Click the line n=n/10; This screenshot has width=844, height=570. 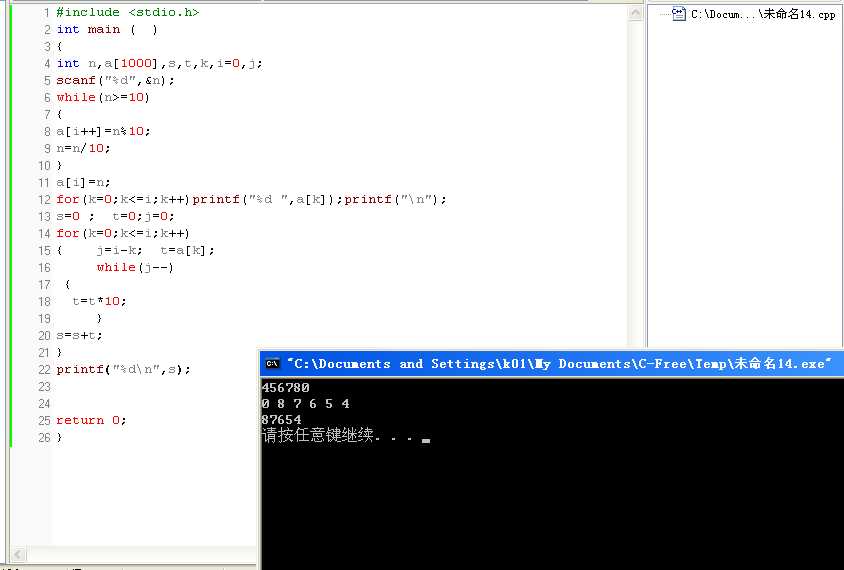(x=83, y=148)
